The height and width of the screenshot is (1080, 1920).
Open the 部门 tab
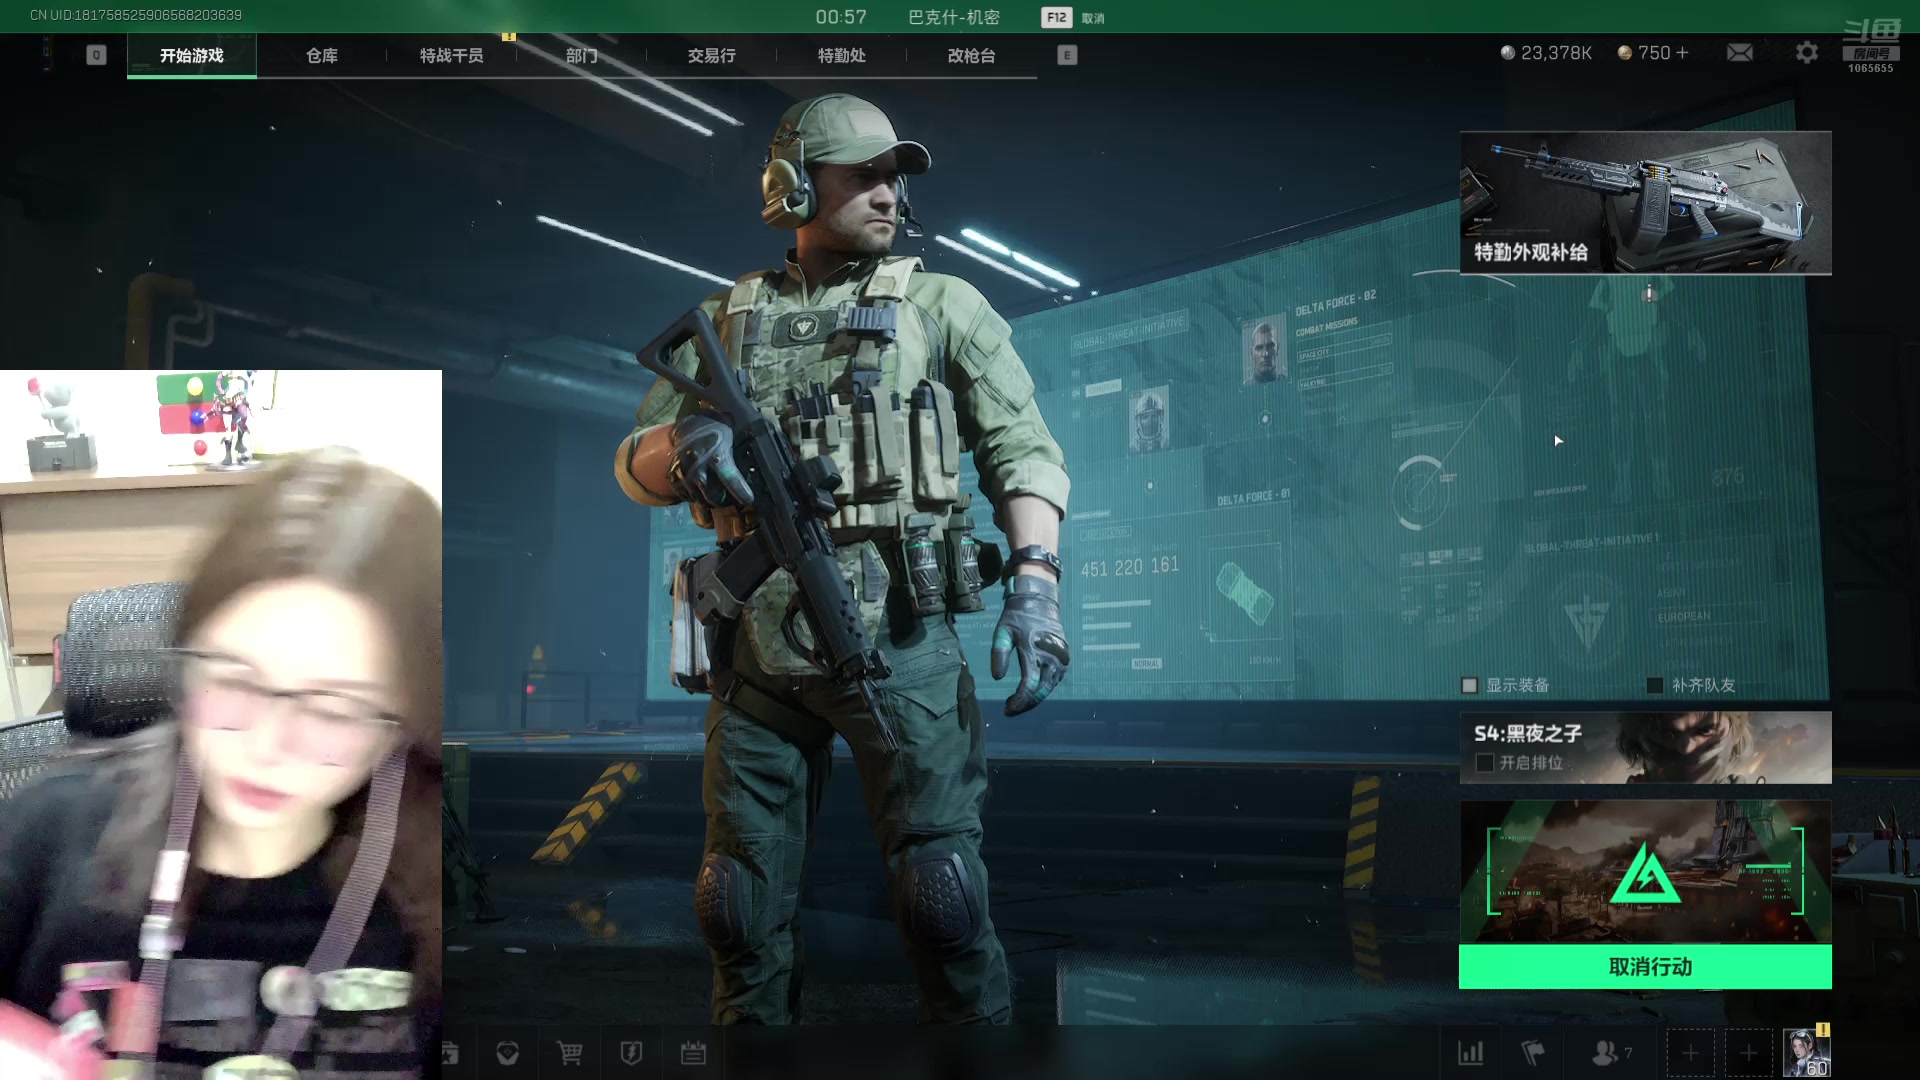coord(582,56)
